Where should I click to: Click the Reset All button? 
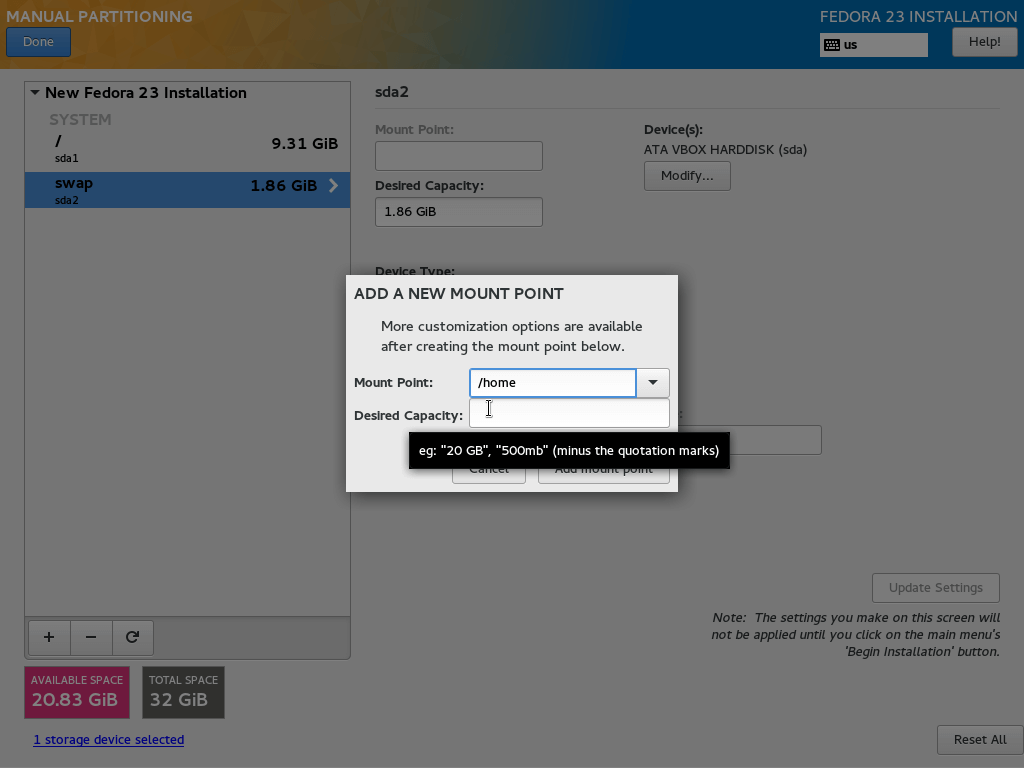[x=980, y=740]
